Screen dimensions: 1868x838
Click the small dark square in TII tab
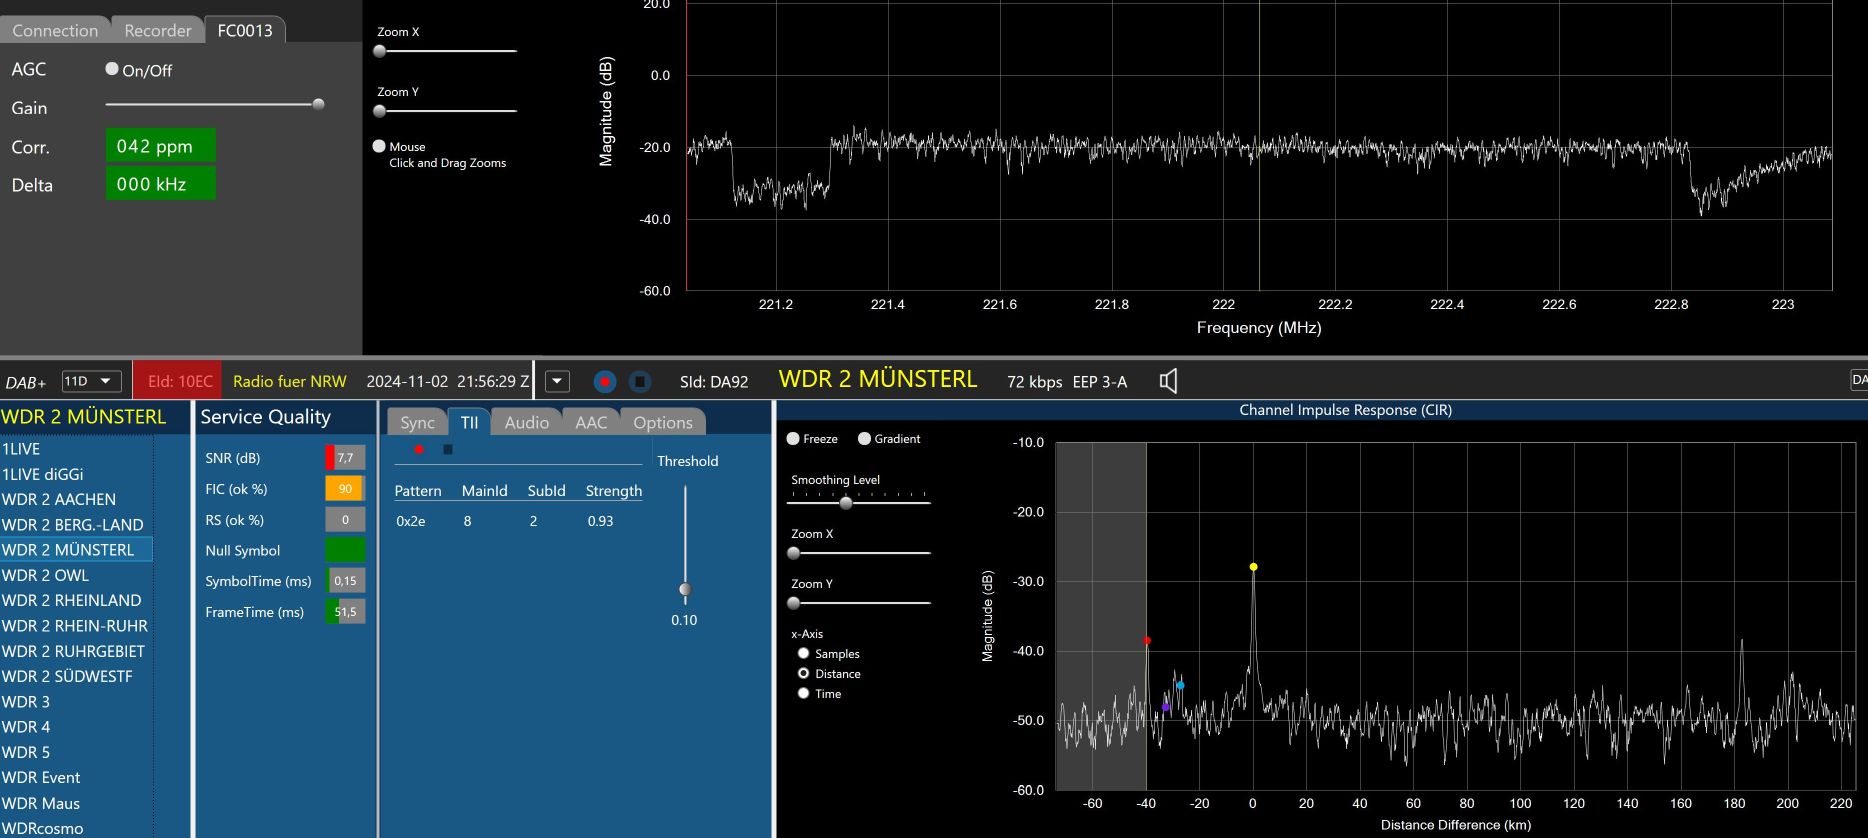[448, 450]
